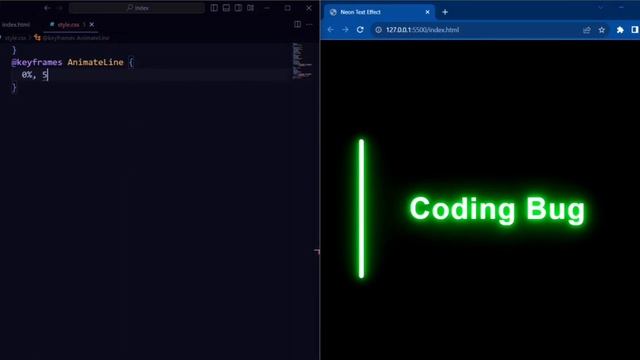Split the editor to the right
Image resolution: width=640 pixels, height=360 pixels.
click(298, 24)
